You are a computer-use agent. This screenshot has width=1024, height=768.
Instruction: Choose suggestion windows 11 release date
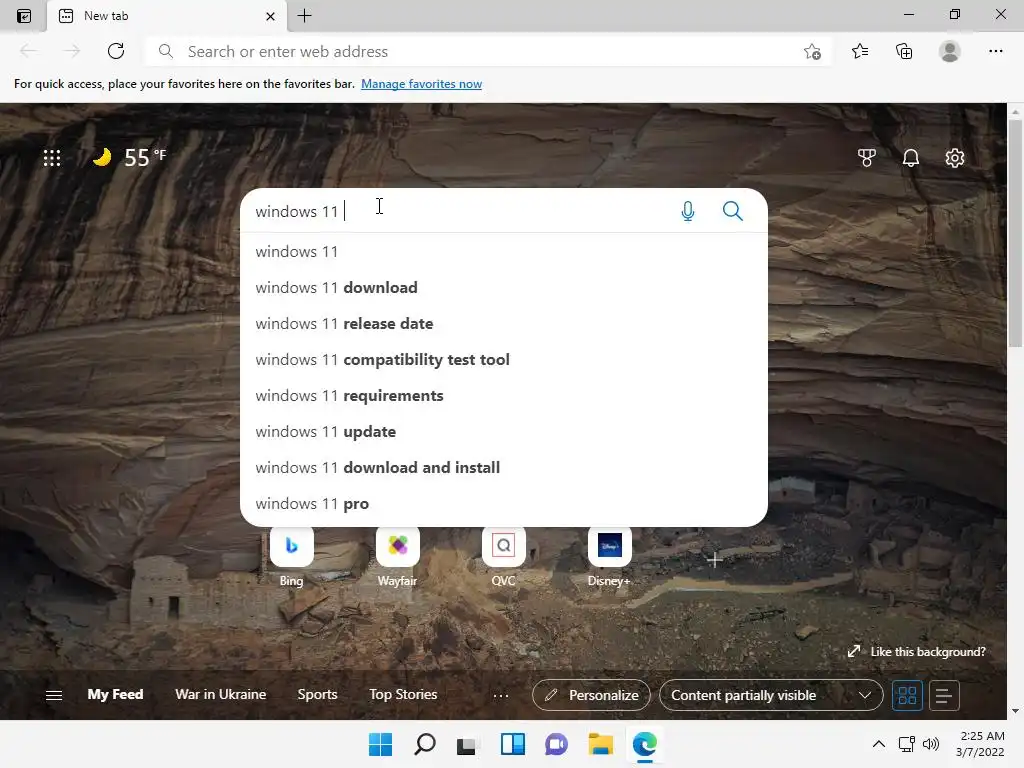(504, 323)
